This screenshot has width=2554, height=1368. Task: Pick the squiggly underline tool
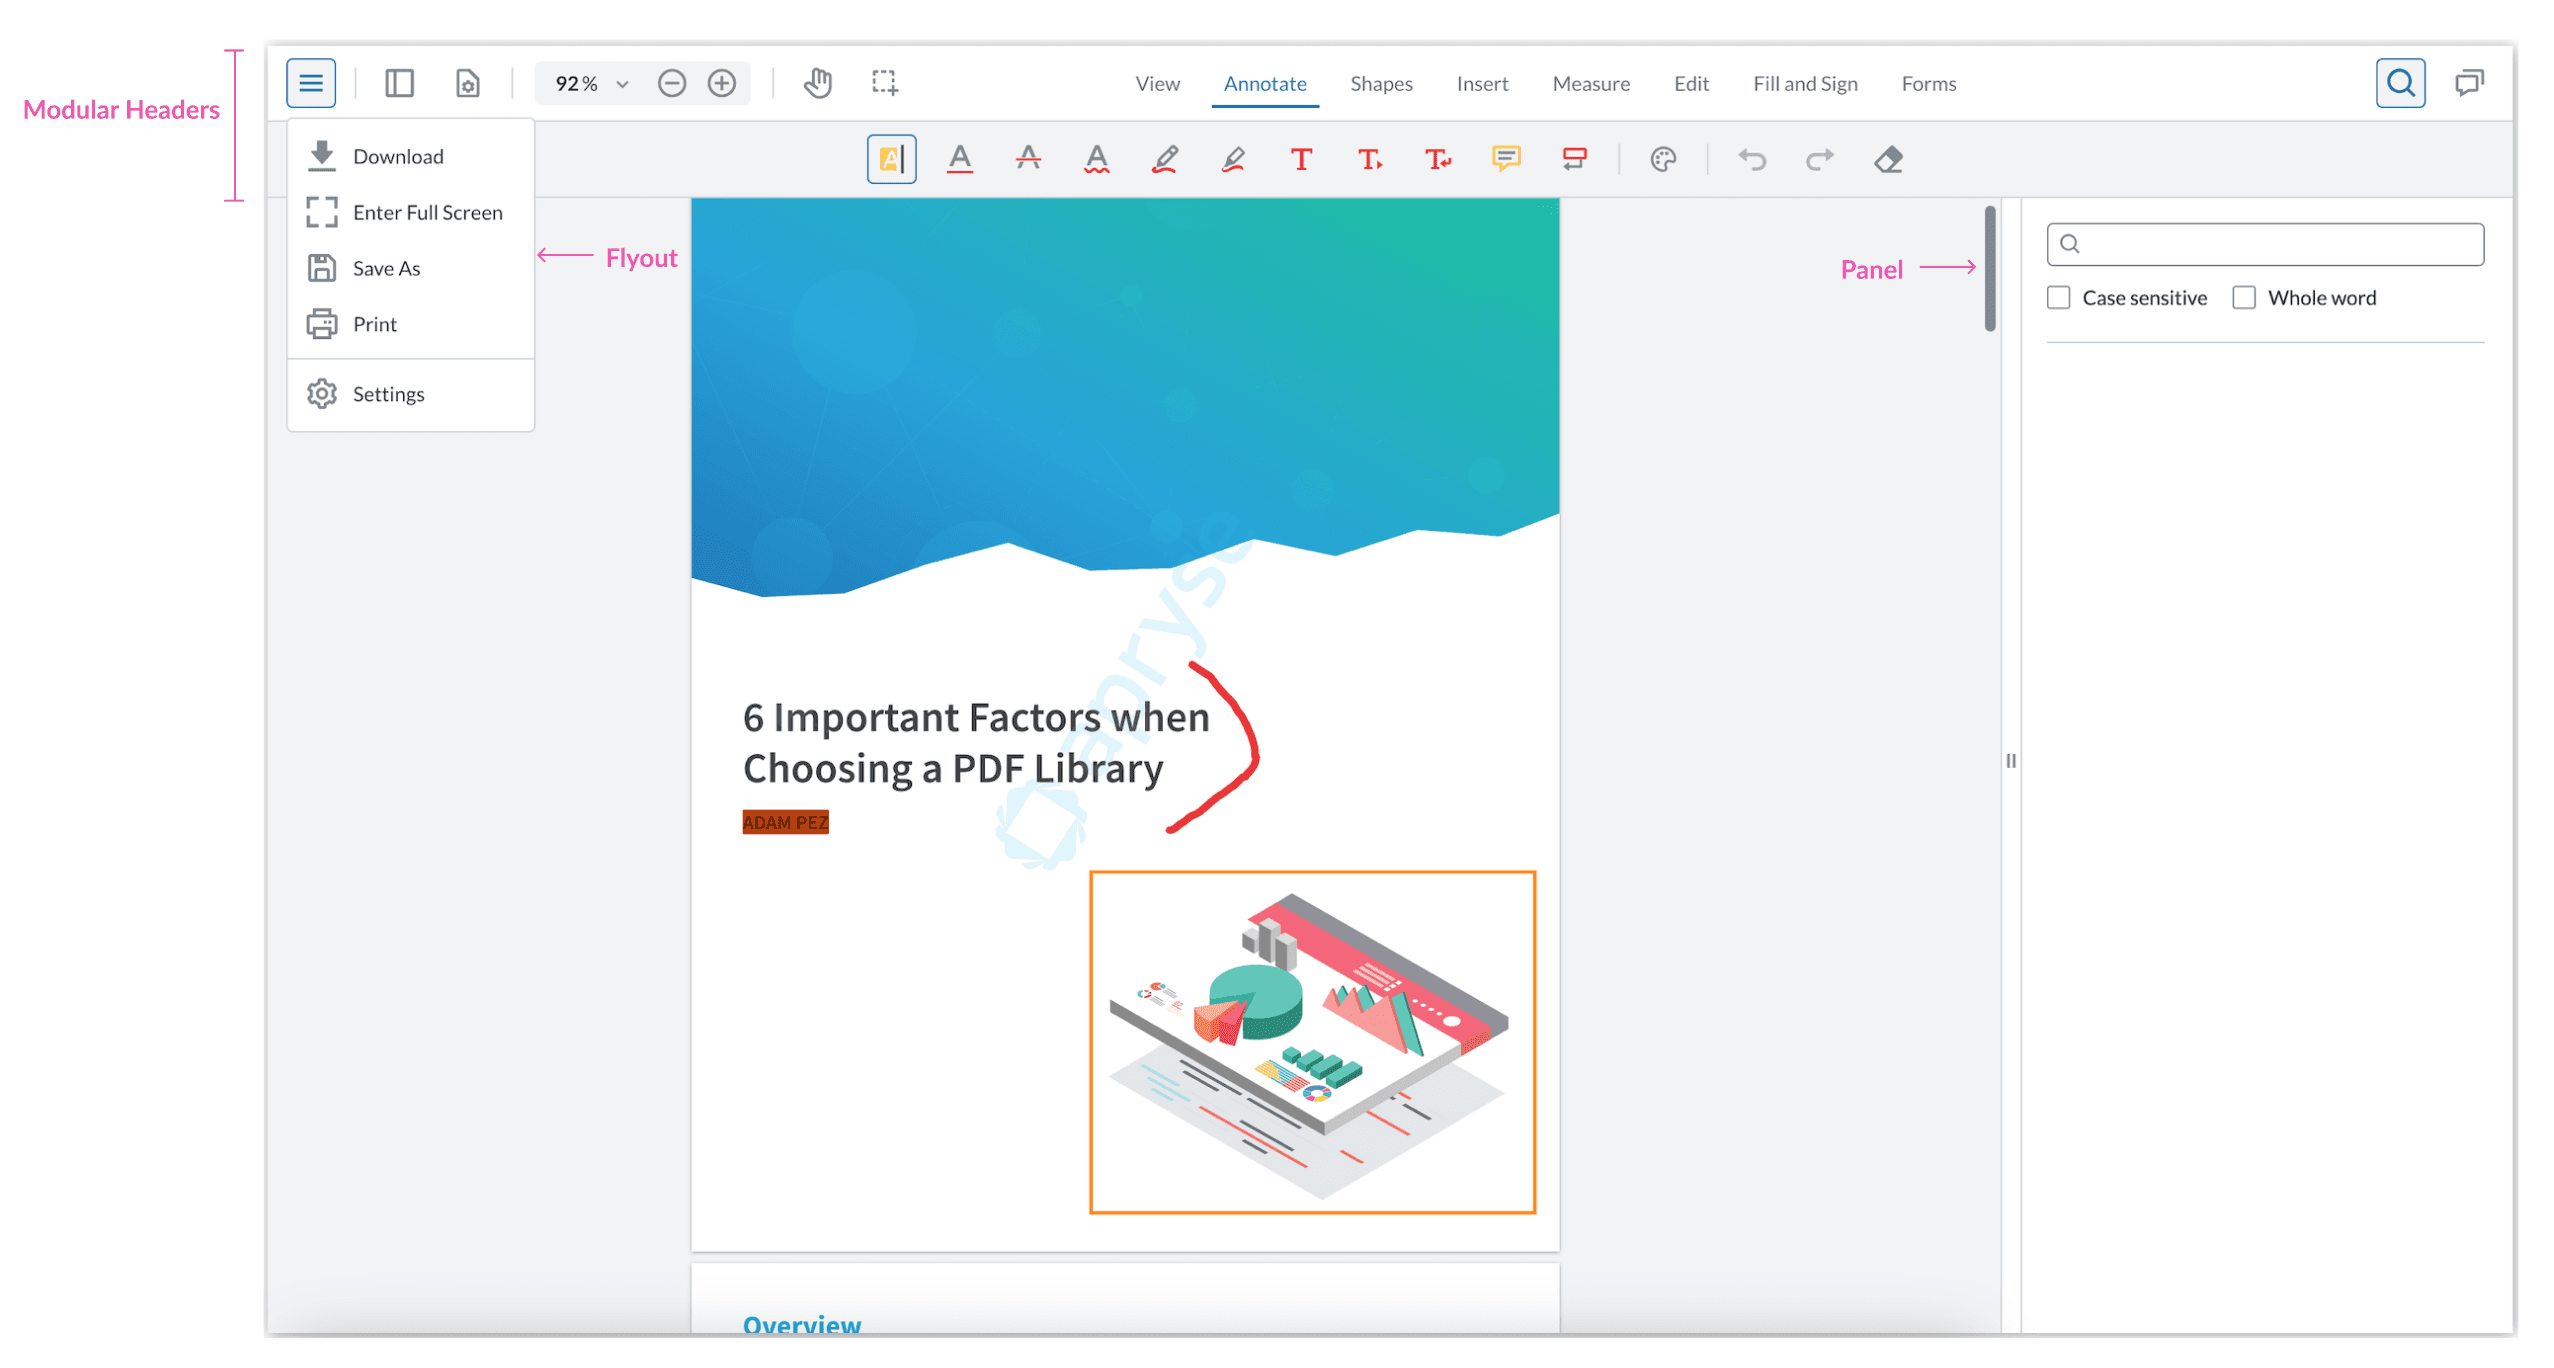click(x=1096, y=159)
